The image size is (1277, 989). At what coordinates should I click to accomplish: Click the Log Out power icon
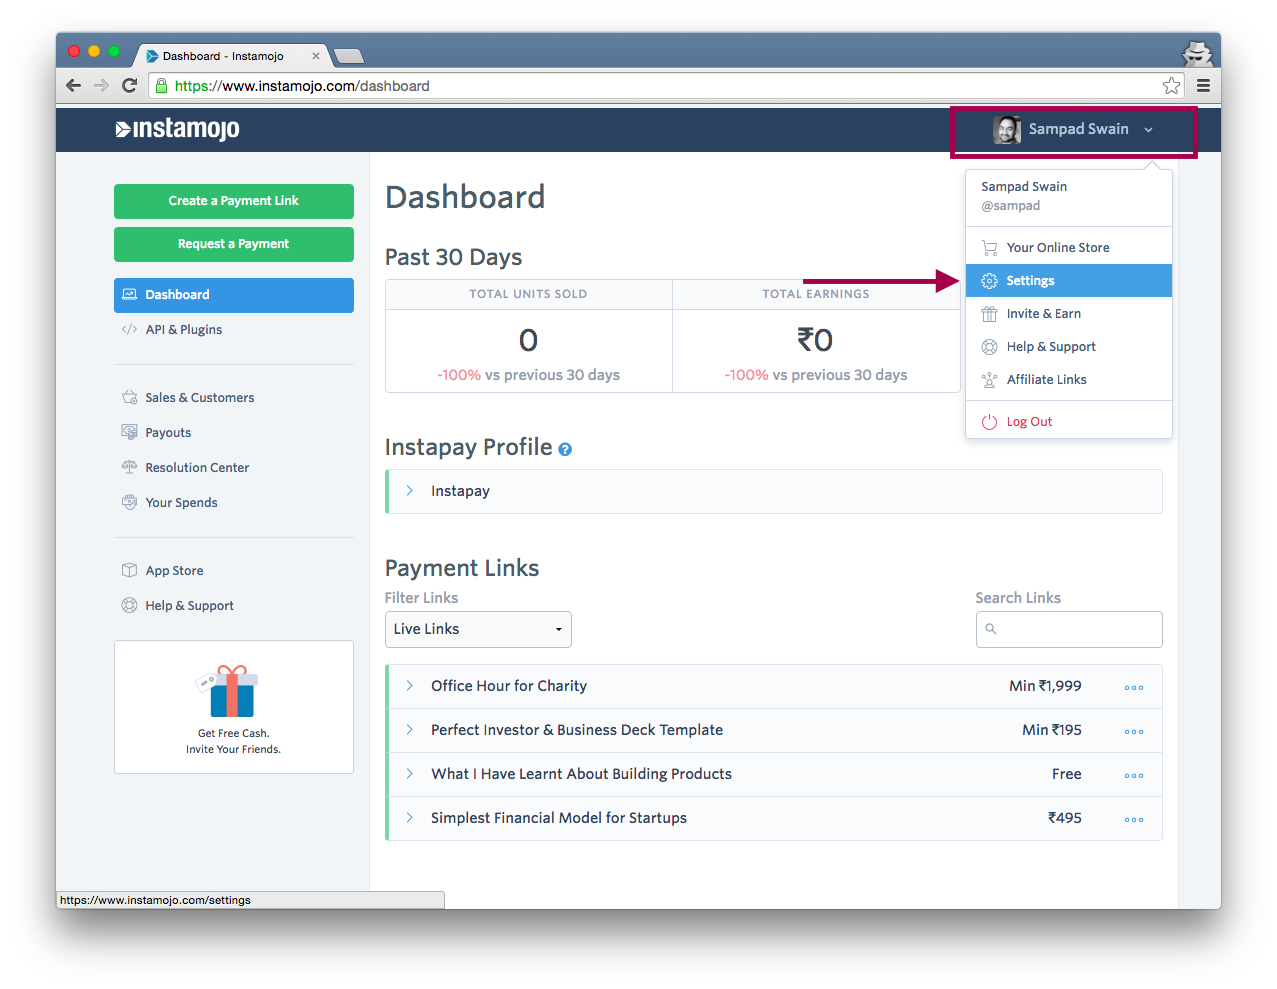[x=989, y=422]
